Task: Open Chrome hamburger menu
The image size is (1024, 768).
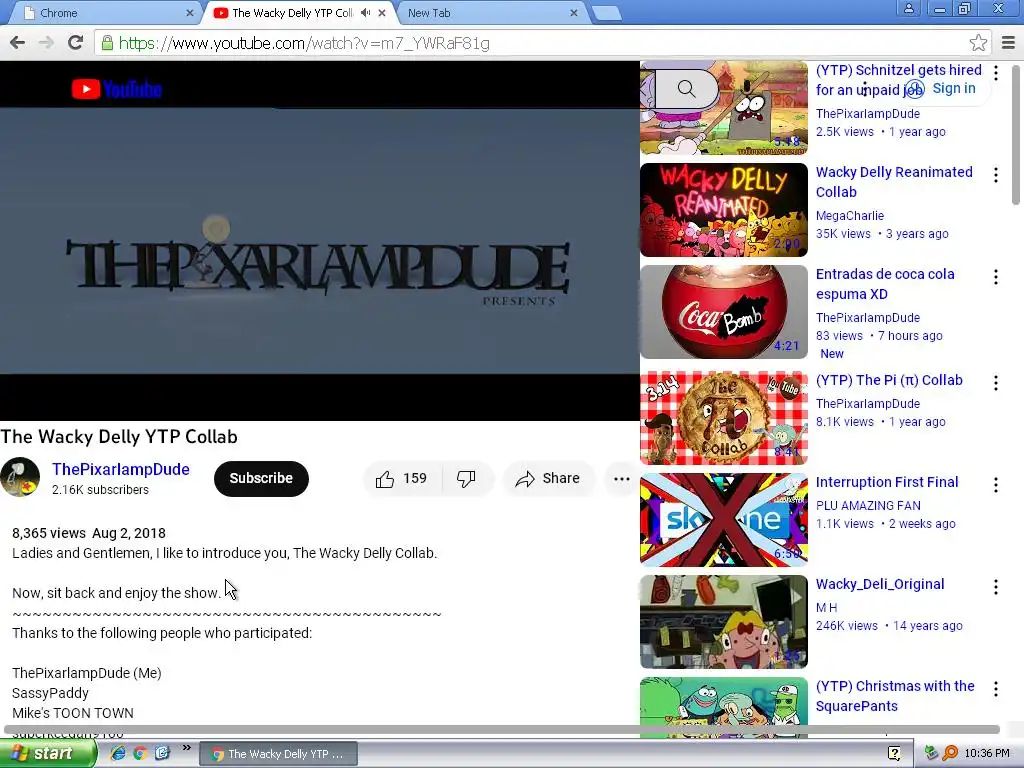Action: pos(1008,43)
